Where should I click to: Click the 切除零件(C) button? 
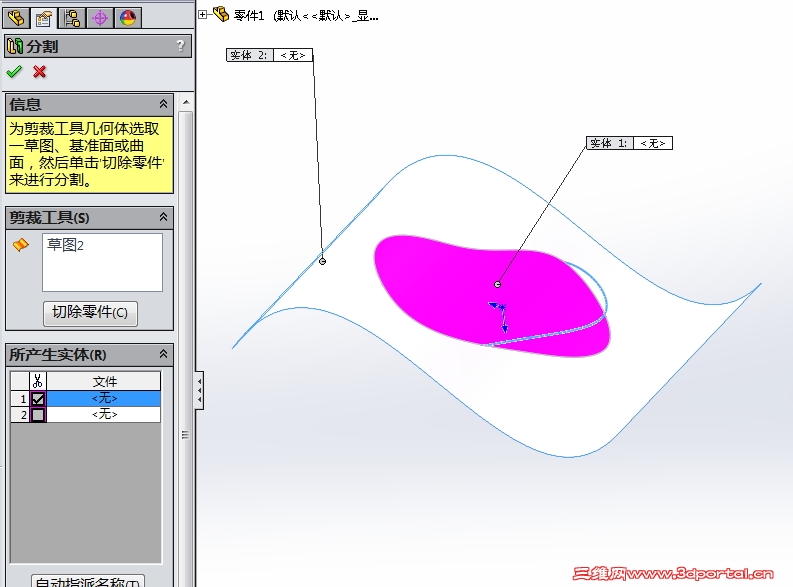coord(90,313)
